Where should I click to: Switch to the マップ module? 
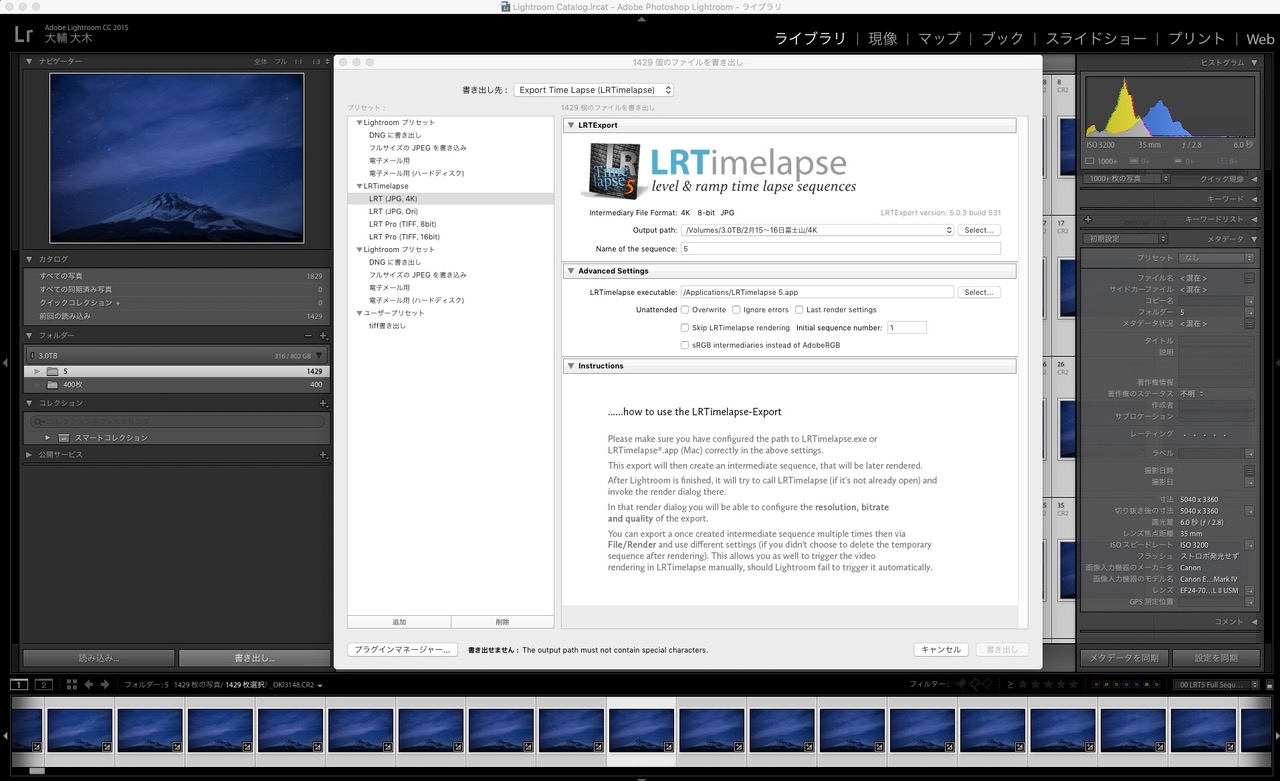click(939, 39)
